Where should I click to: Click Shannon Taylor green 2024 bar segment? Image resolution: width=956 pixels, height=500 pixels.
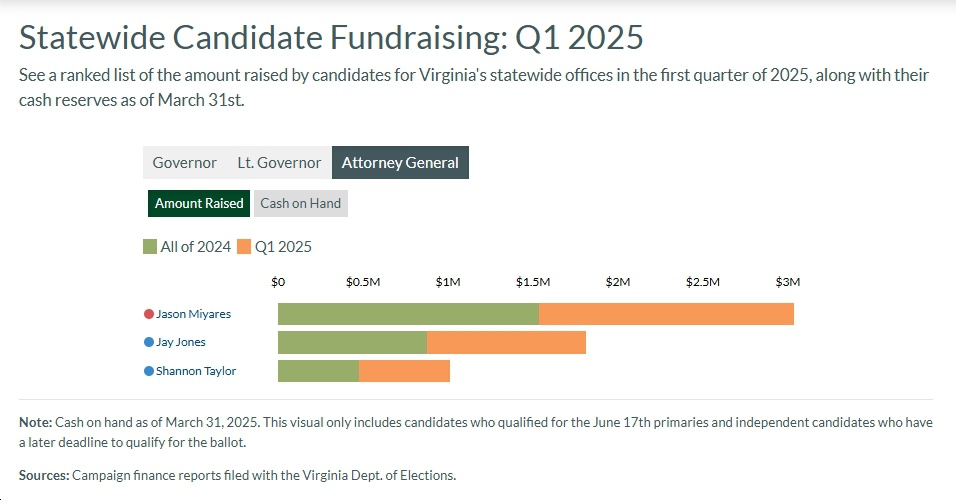(318, 371)
